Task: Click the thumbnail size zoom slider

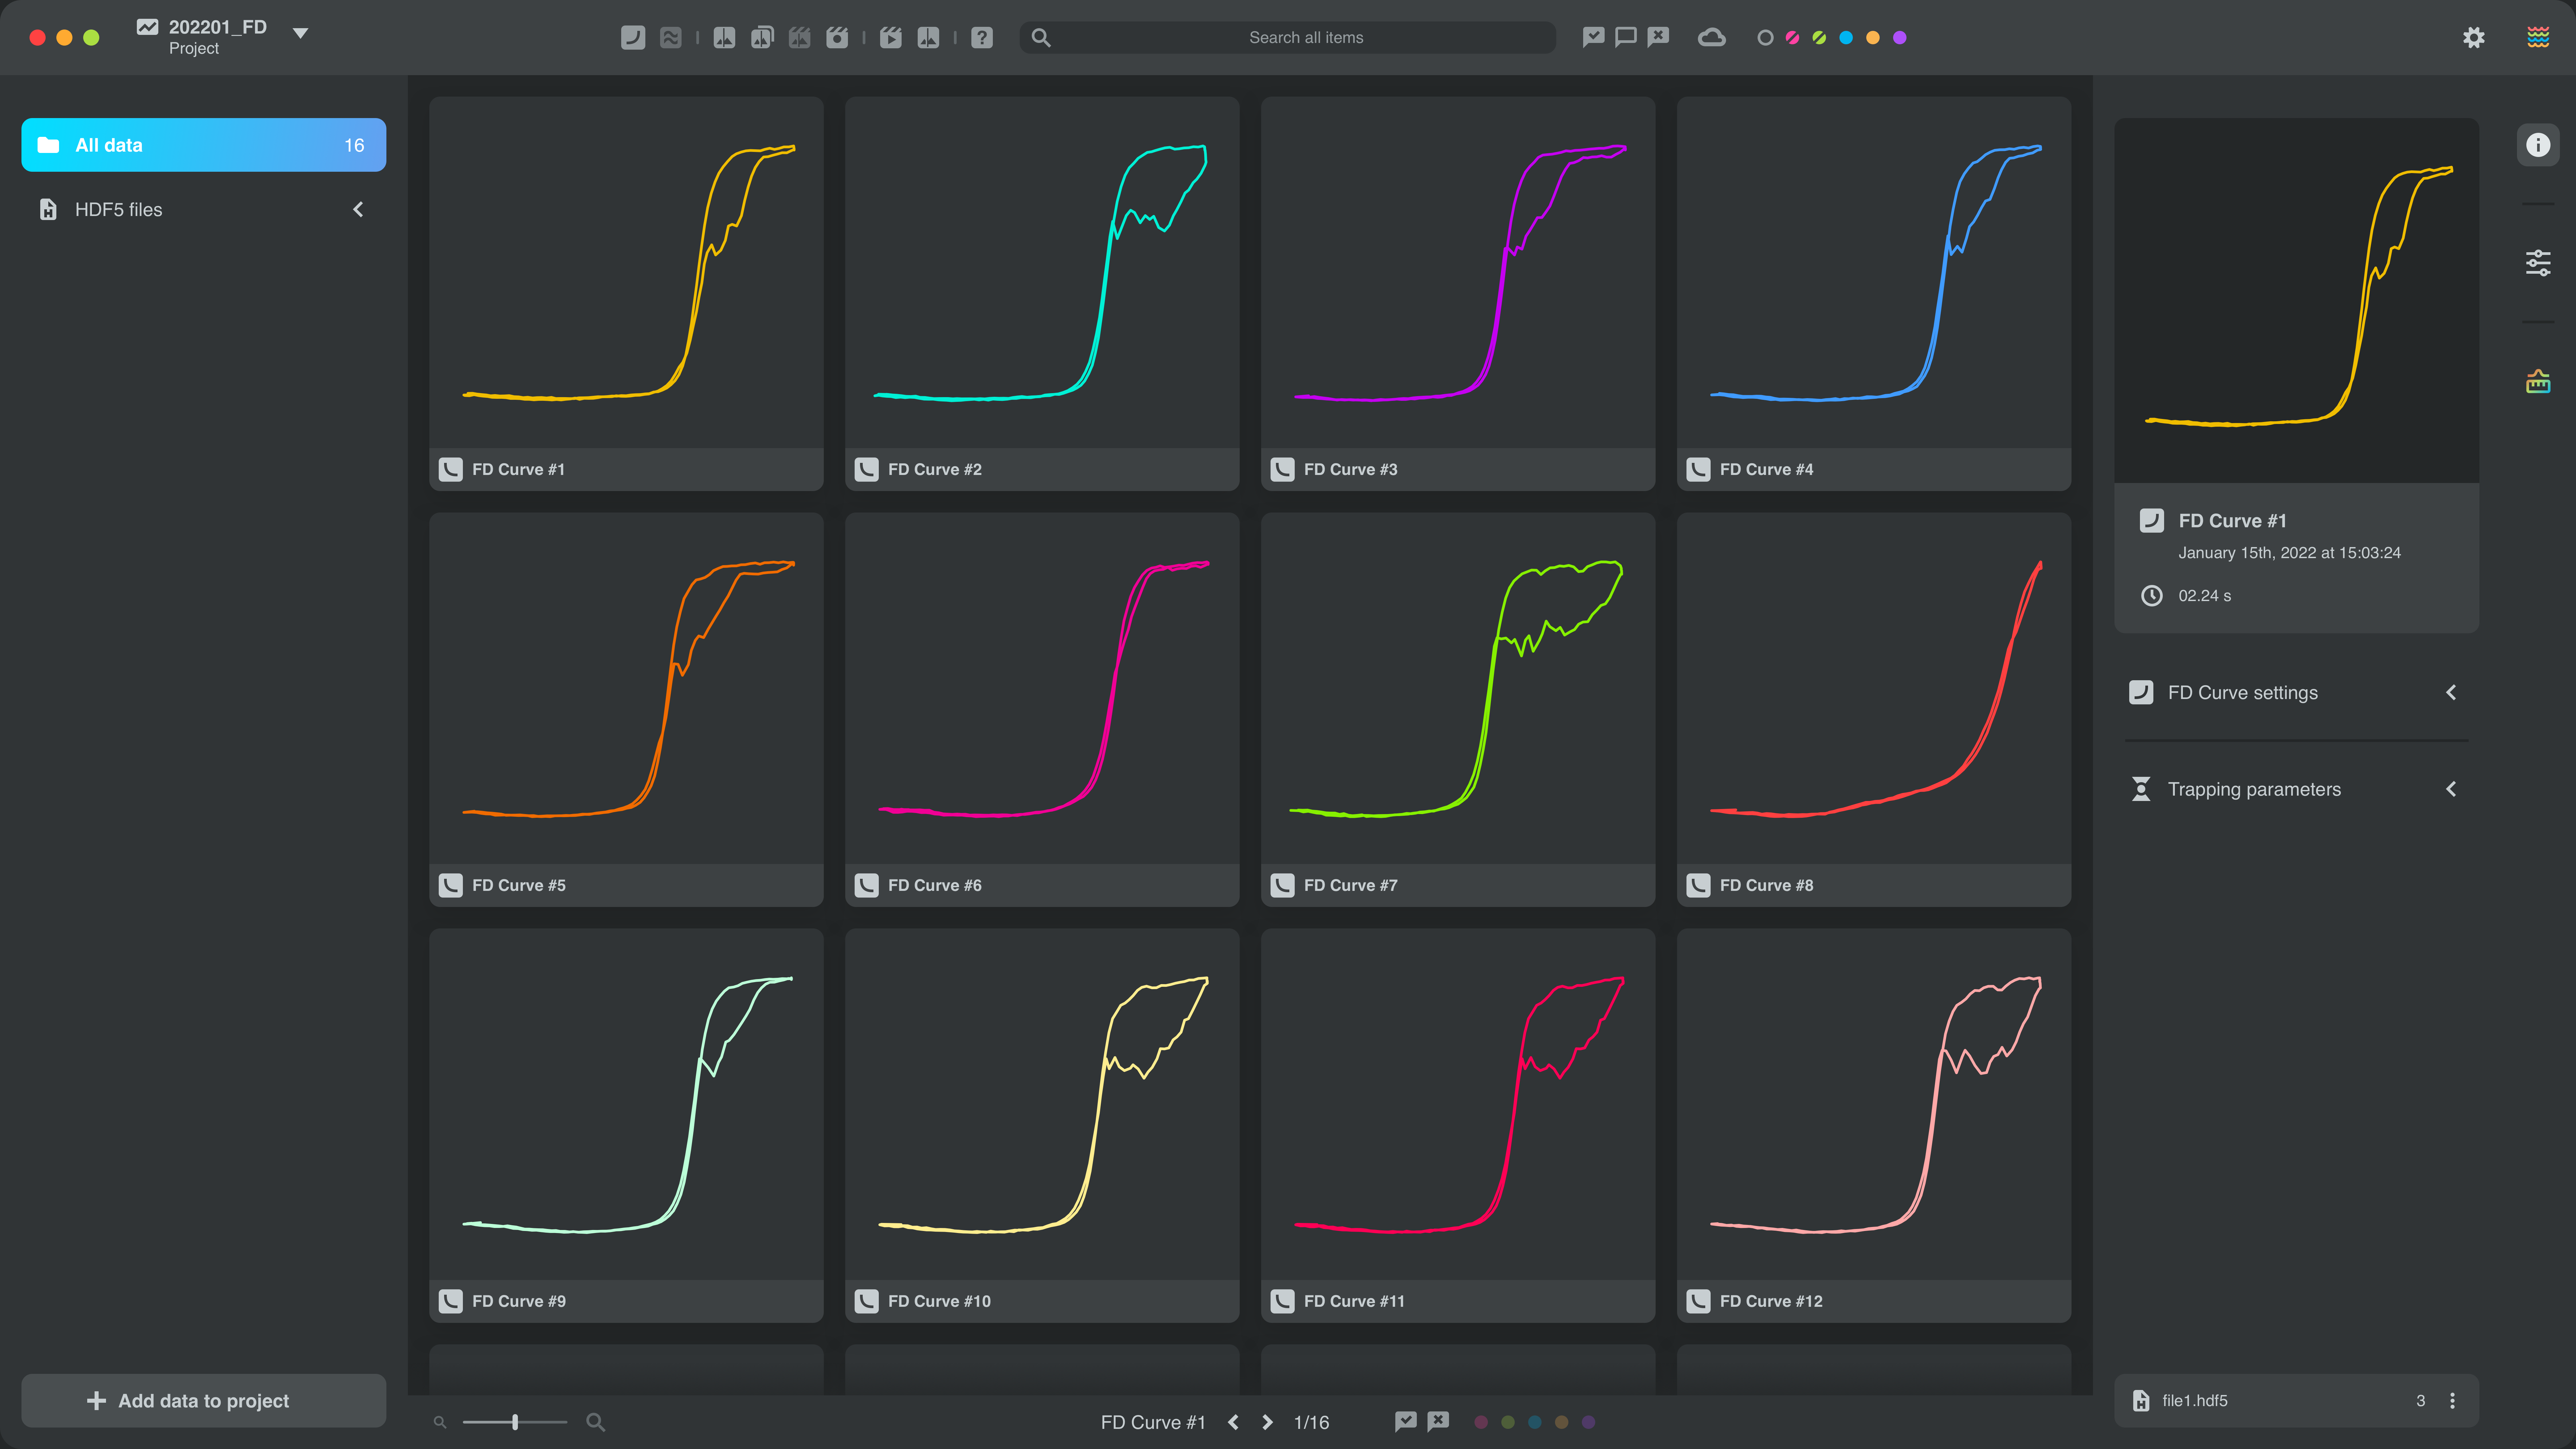Action: click(515, 1422)
